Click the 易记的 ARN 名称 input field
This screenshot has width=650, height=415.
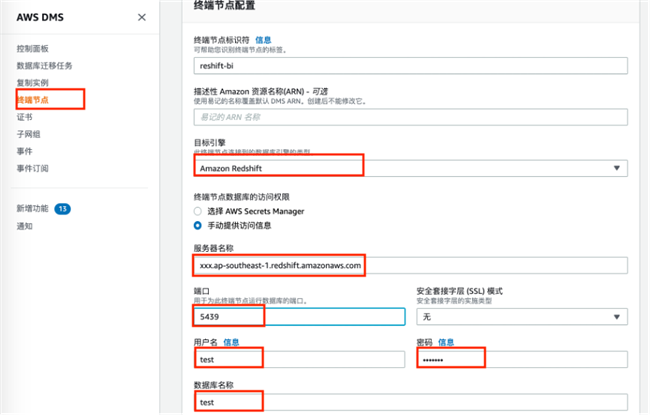coord(410,117)
